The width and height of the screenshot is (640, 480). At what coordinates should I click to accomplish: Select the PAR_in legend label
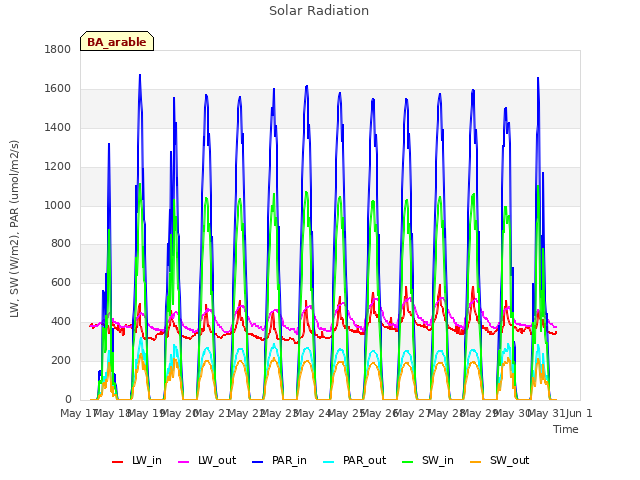coord(289,460)
